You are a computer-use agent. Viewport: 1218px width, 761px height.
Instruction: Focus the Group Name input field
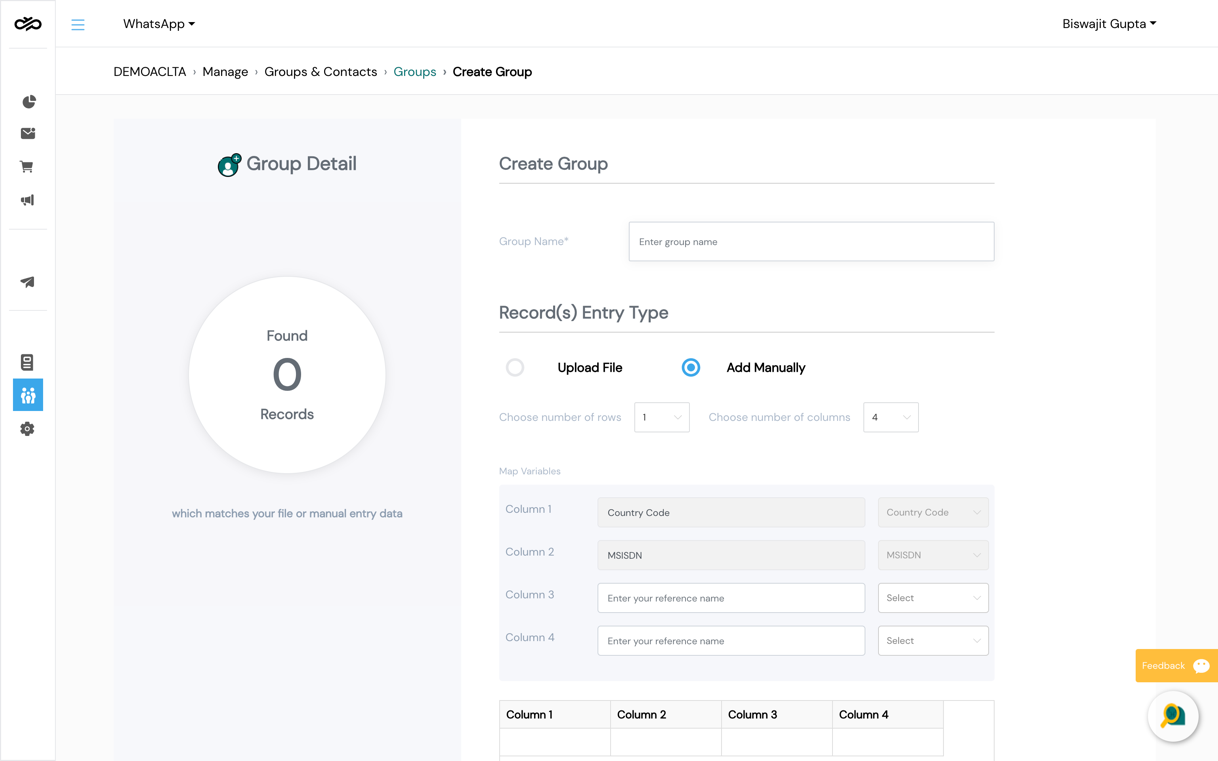811,242
